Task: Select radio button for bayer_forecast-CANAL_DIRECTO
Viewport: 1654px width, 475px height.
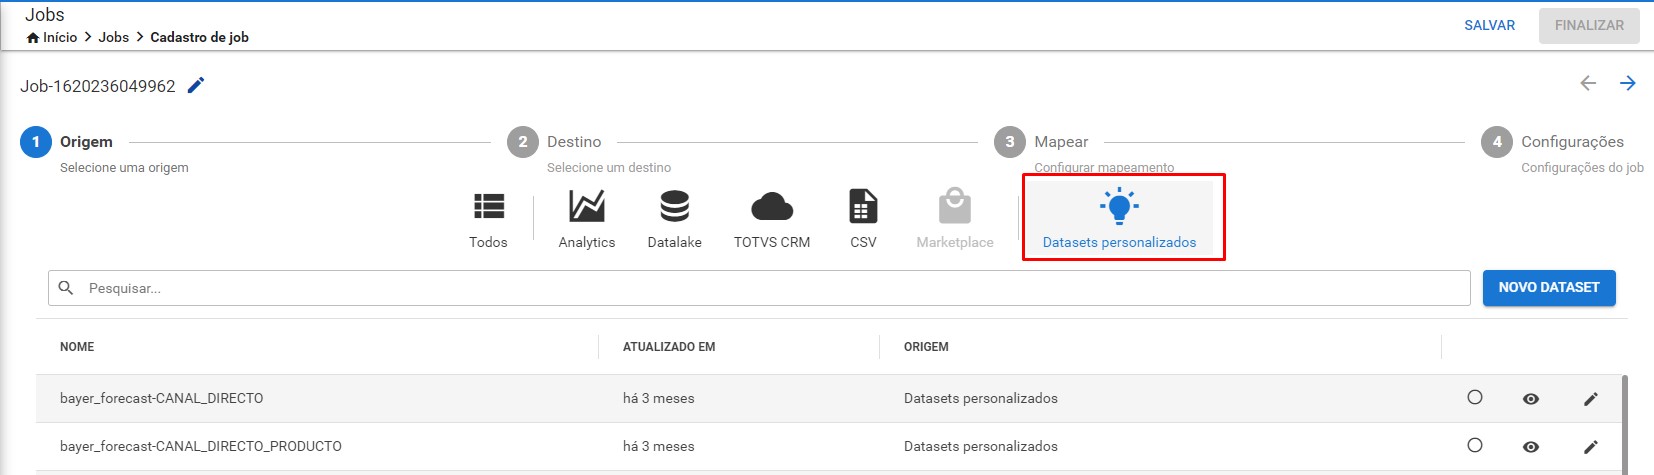Action: 1475,397
